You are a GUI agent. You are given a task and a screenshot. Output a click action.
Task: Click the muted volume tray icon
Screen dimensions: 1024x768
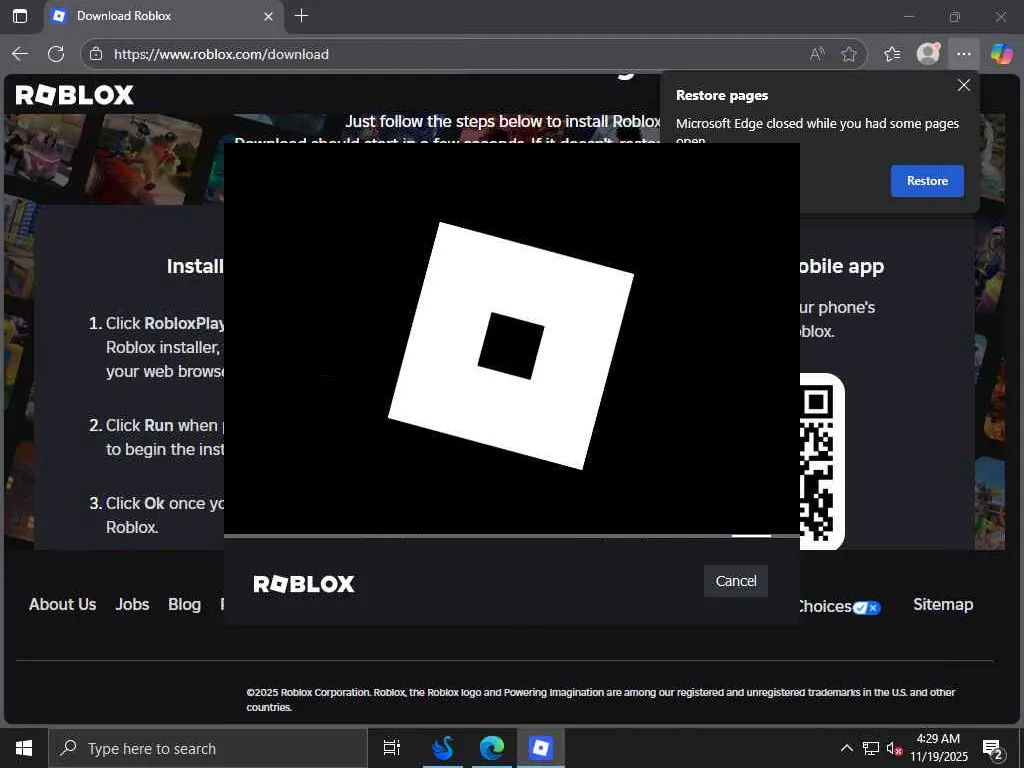[893, 748]
